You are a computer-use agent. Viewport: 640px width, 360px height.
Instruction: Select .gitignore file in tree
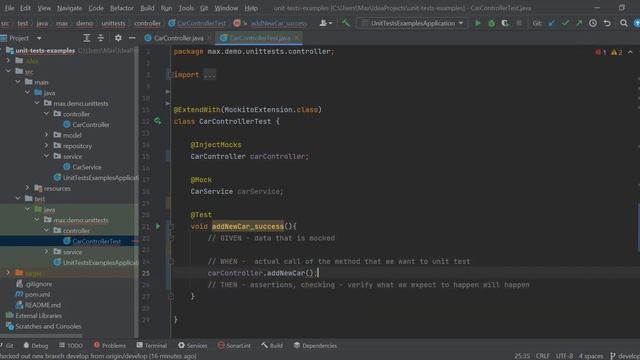tap(38, 284)
